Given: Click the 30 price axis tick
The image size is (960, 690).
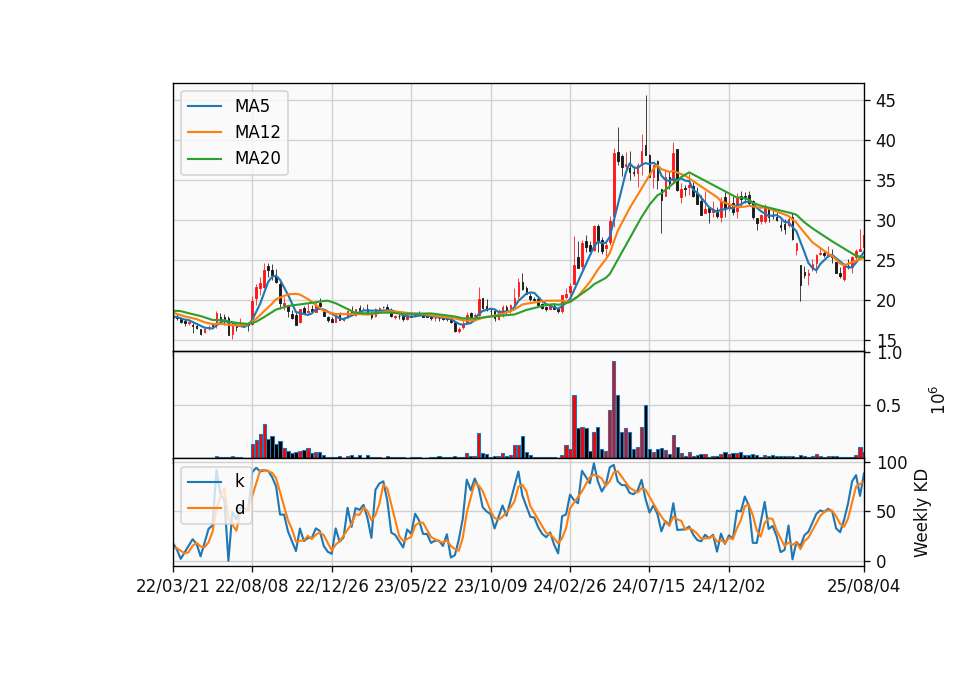Looking at the screenshot, I should pyautogui.click(x=885, y=221).
